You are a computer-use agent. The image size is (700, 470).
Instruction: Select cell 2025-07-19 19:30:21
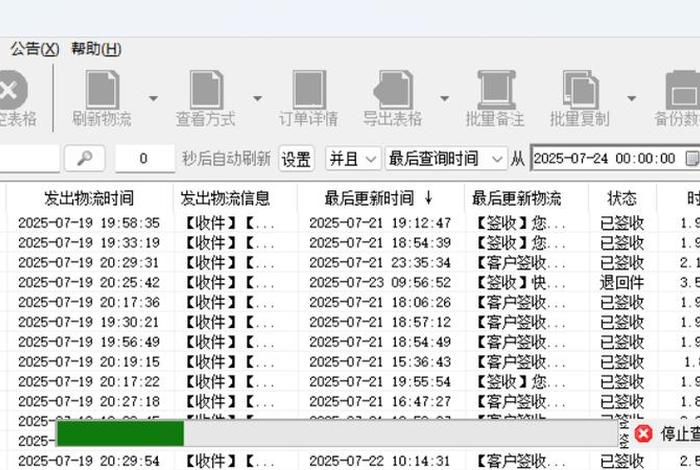89,322
